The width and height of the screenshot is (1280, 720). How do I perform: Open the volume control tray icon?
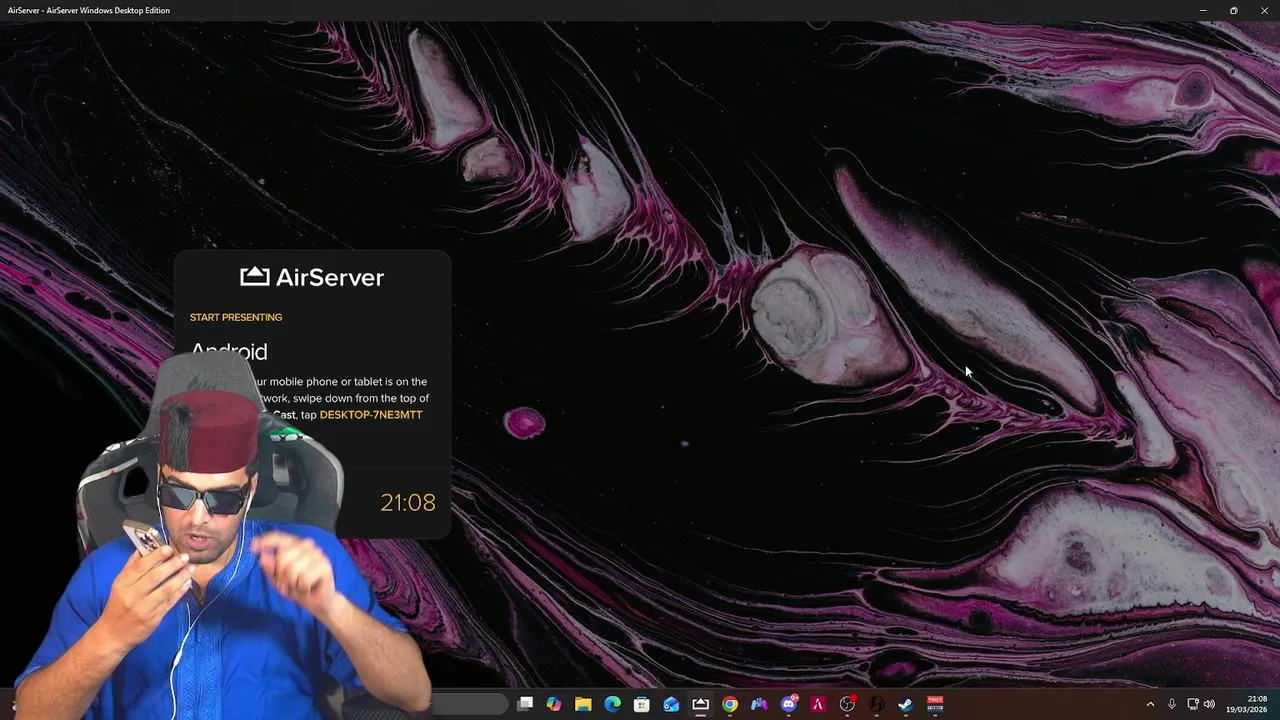pos(1210,704)
